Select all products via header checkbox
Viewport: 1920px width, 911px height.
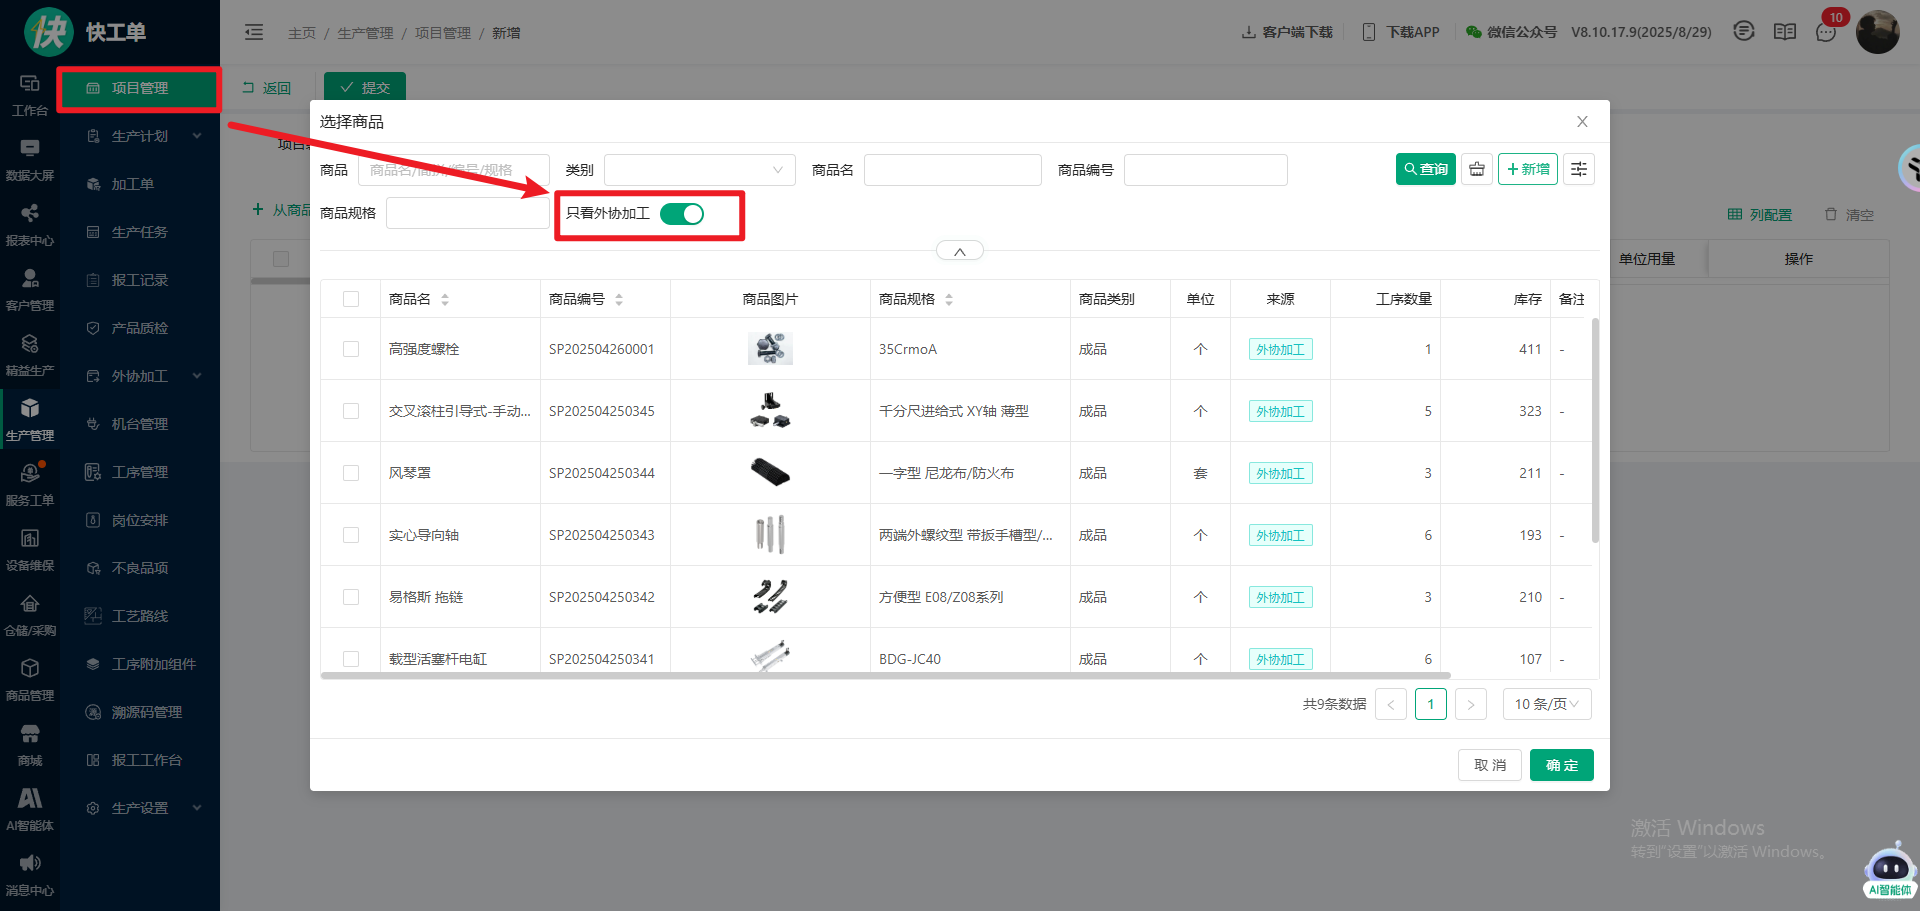[x=351, y=299]
